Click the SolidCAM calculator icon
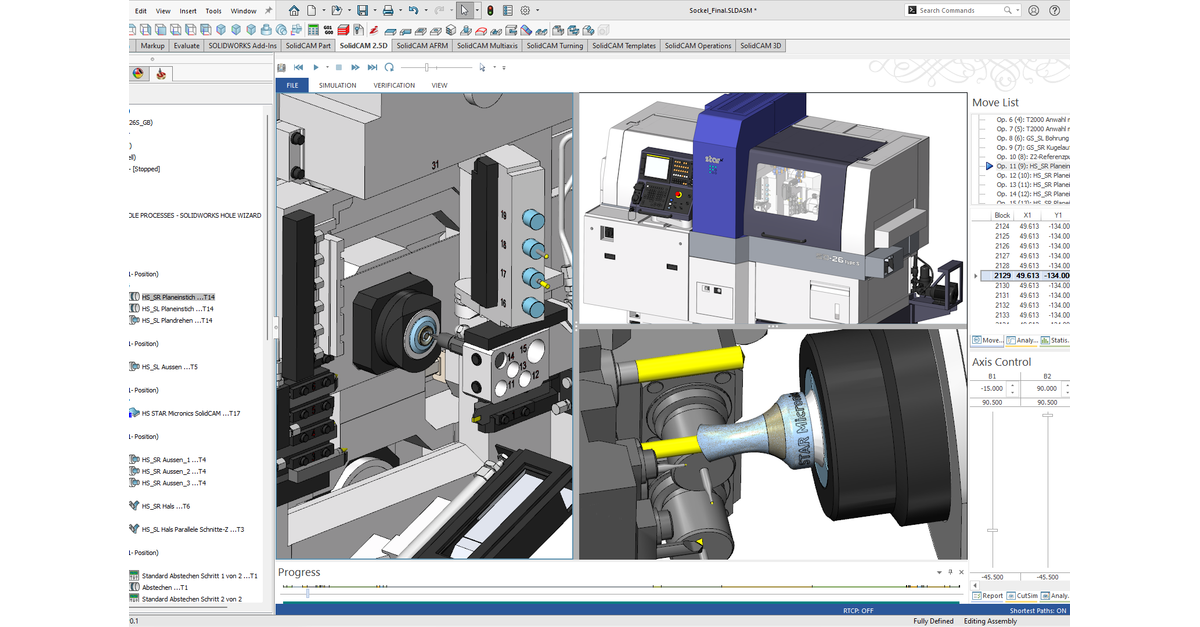This screenshot has height=627, width=1200. coord(313,30)
